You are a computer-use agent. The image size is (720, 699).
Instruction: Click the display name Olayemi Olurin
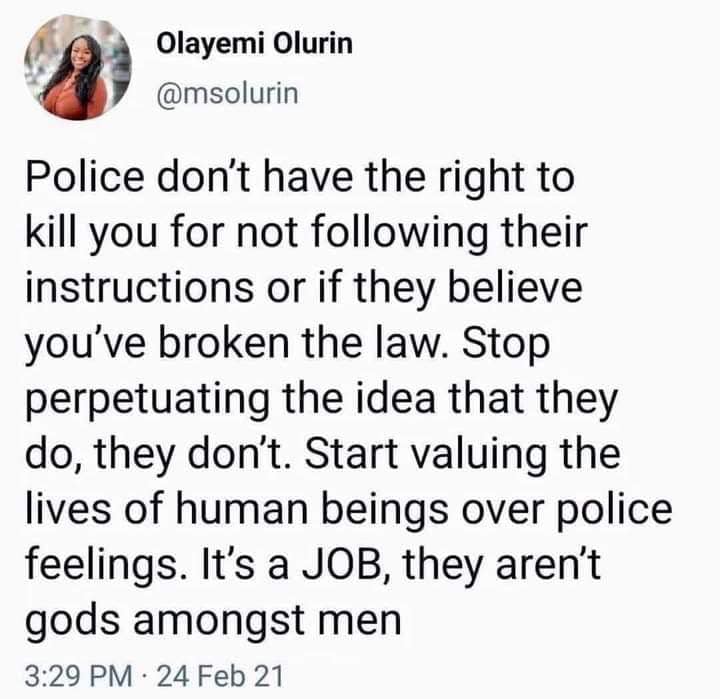pyautogui.click(x=255, y=44)
